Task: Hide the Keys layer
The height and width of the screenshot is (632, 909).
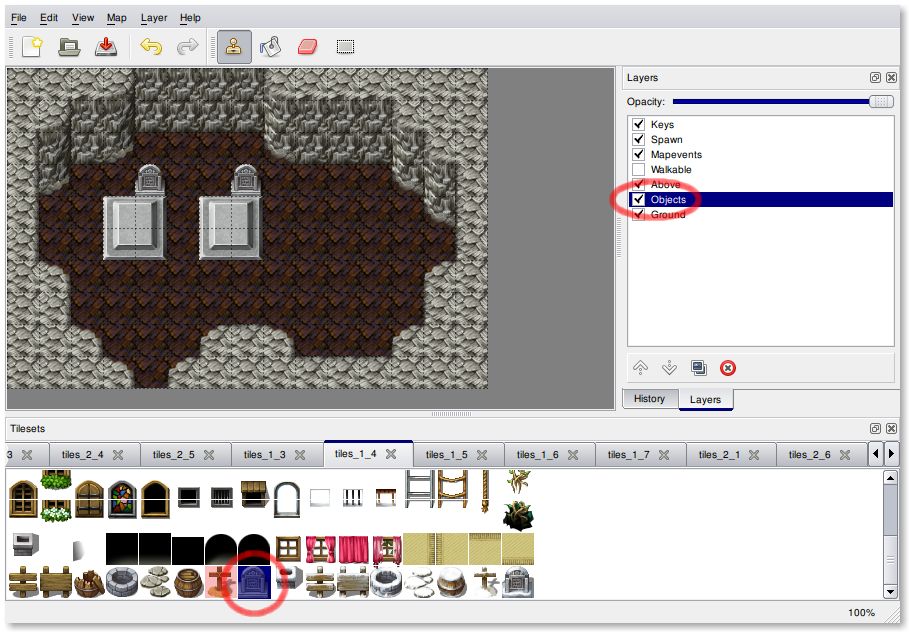Action: point(638,125)
